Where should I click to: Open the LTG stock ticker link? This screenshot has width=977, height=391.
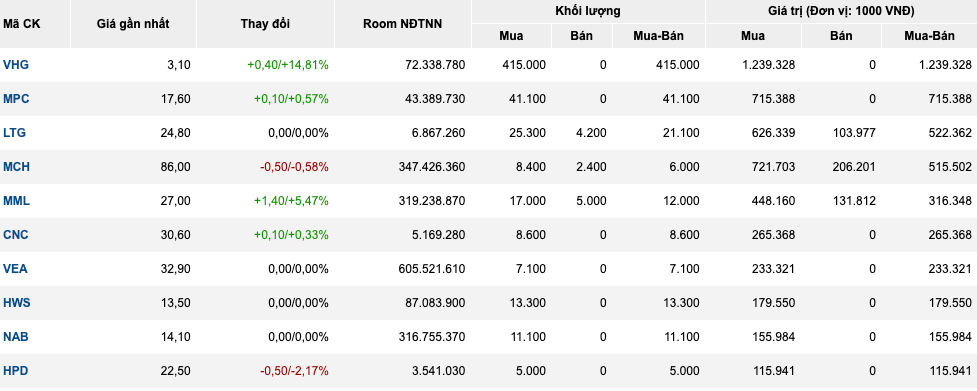(14, 133)
